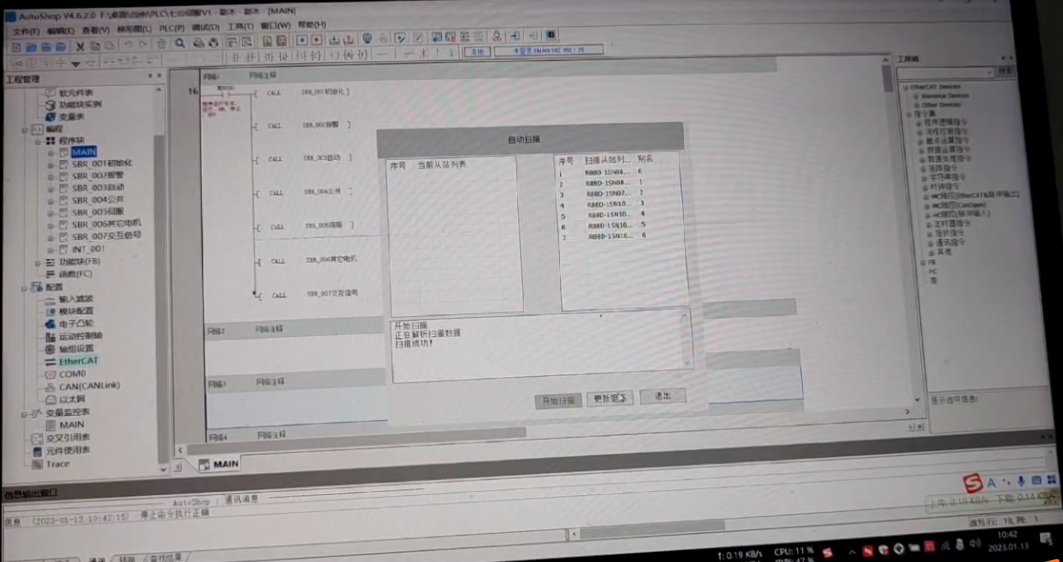Viewport: 1063px width, 562px height.
Task: Click the Sogou input method S icon
Action: pos(971,484)
